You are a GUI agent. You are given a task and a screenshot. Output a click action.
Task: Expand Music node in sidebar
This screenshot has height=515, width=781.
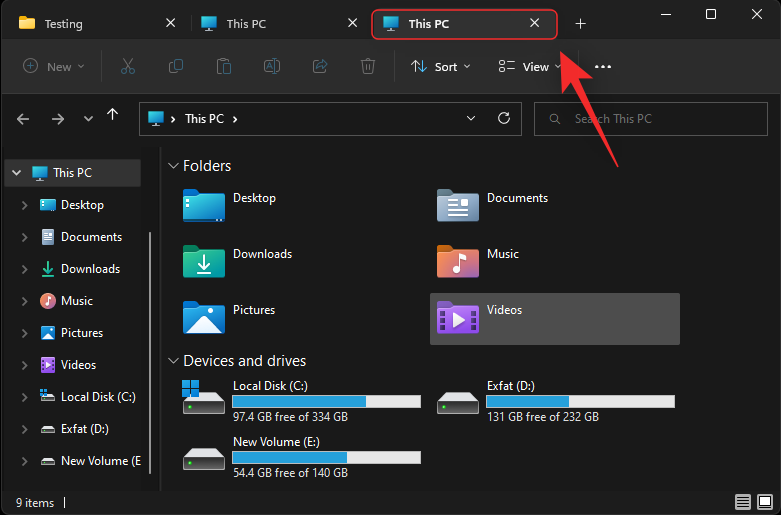point(24,301)
